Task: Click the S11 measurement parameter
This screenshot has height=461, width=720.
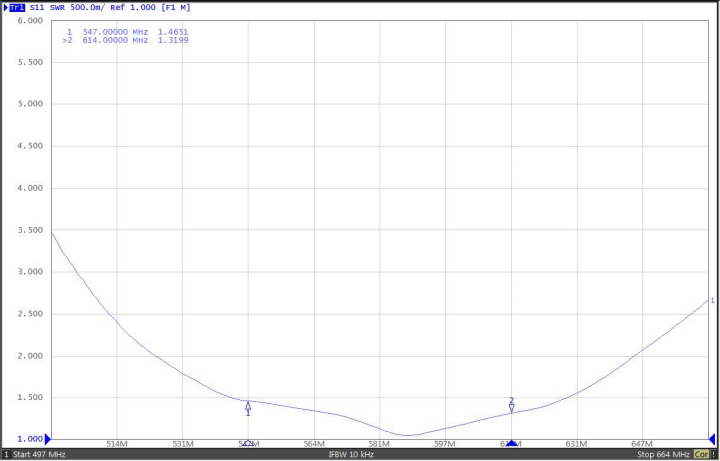Action: (x=33, y=7)
